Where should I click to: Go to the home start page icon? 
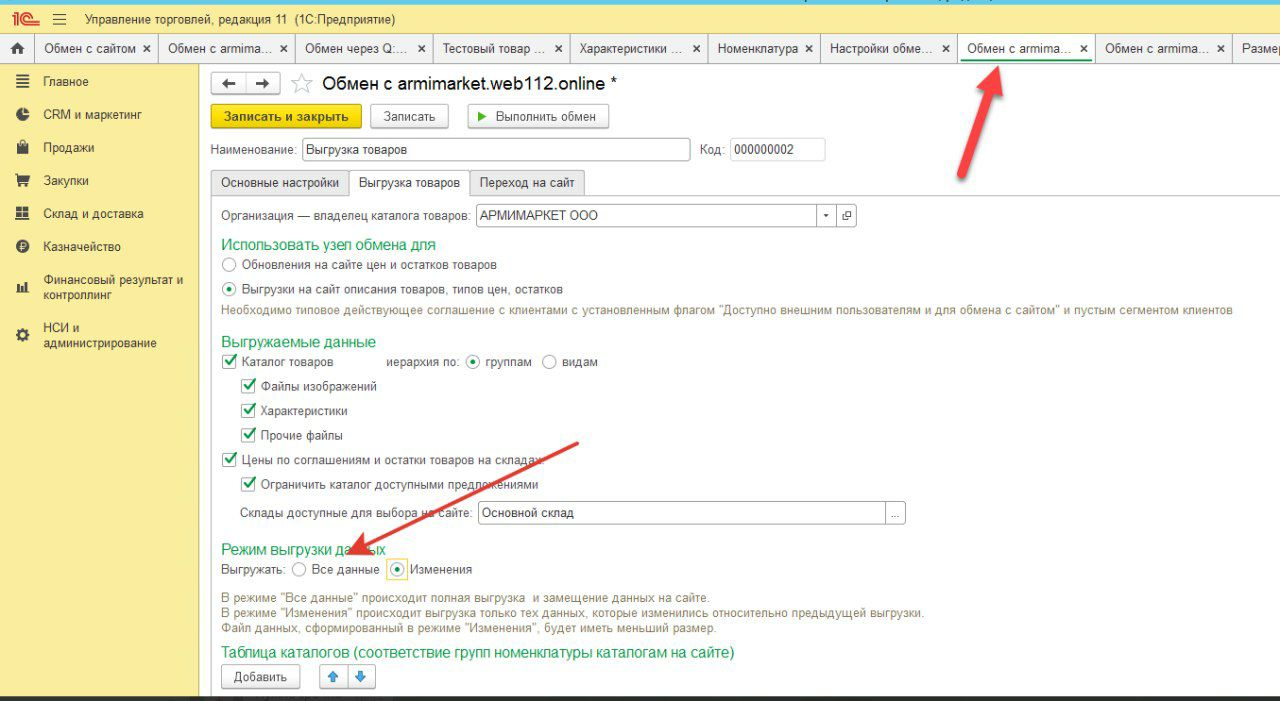tap(17, 48)
